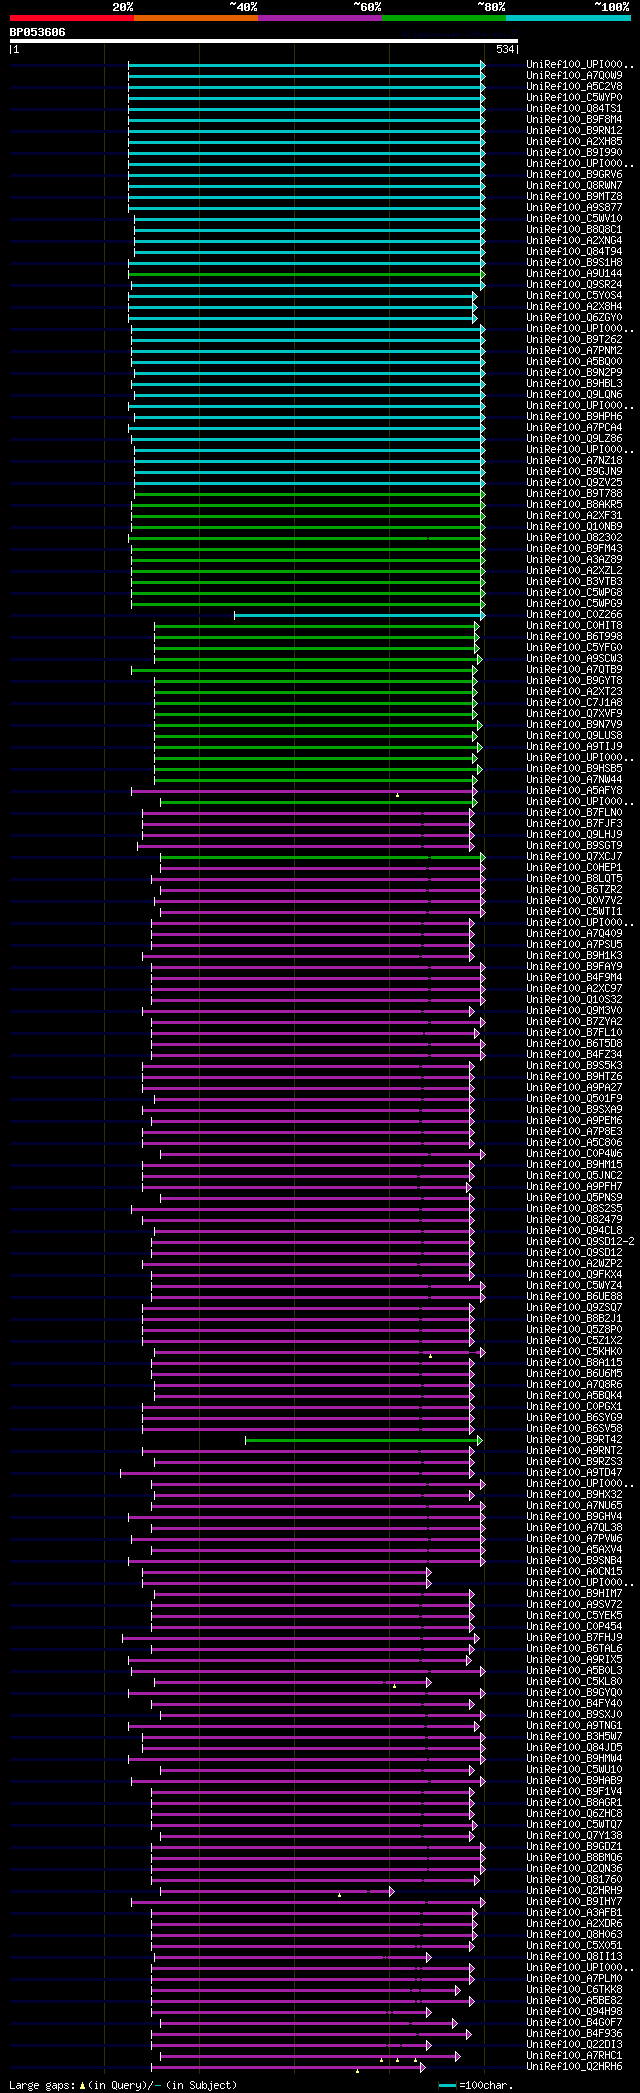640x2093 pixels.
Task: Select label UniRef100_Q7XCJ7
Action: point(574,856)
